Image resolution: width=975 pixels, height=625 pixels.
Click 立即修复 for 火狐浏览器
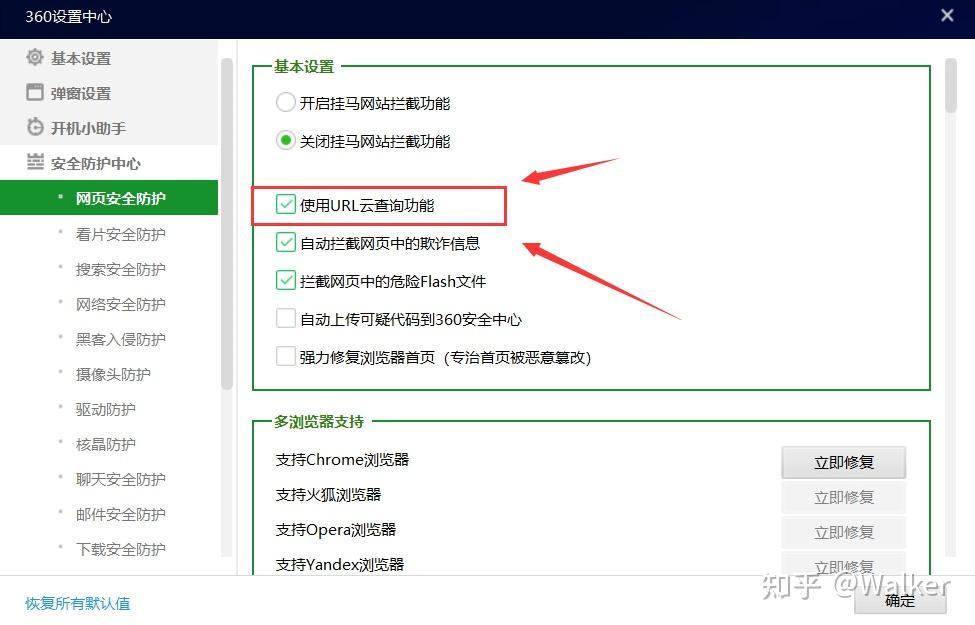tap(843, 497)
